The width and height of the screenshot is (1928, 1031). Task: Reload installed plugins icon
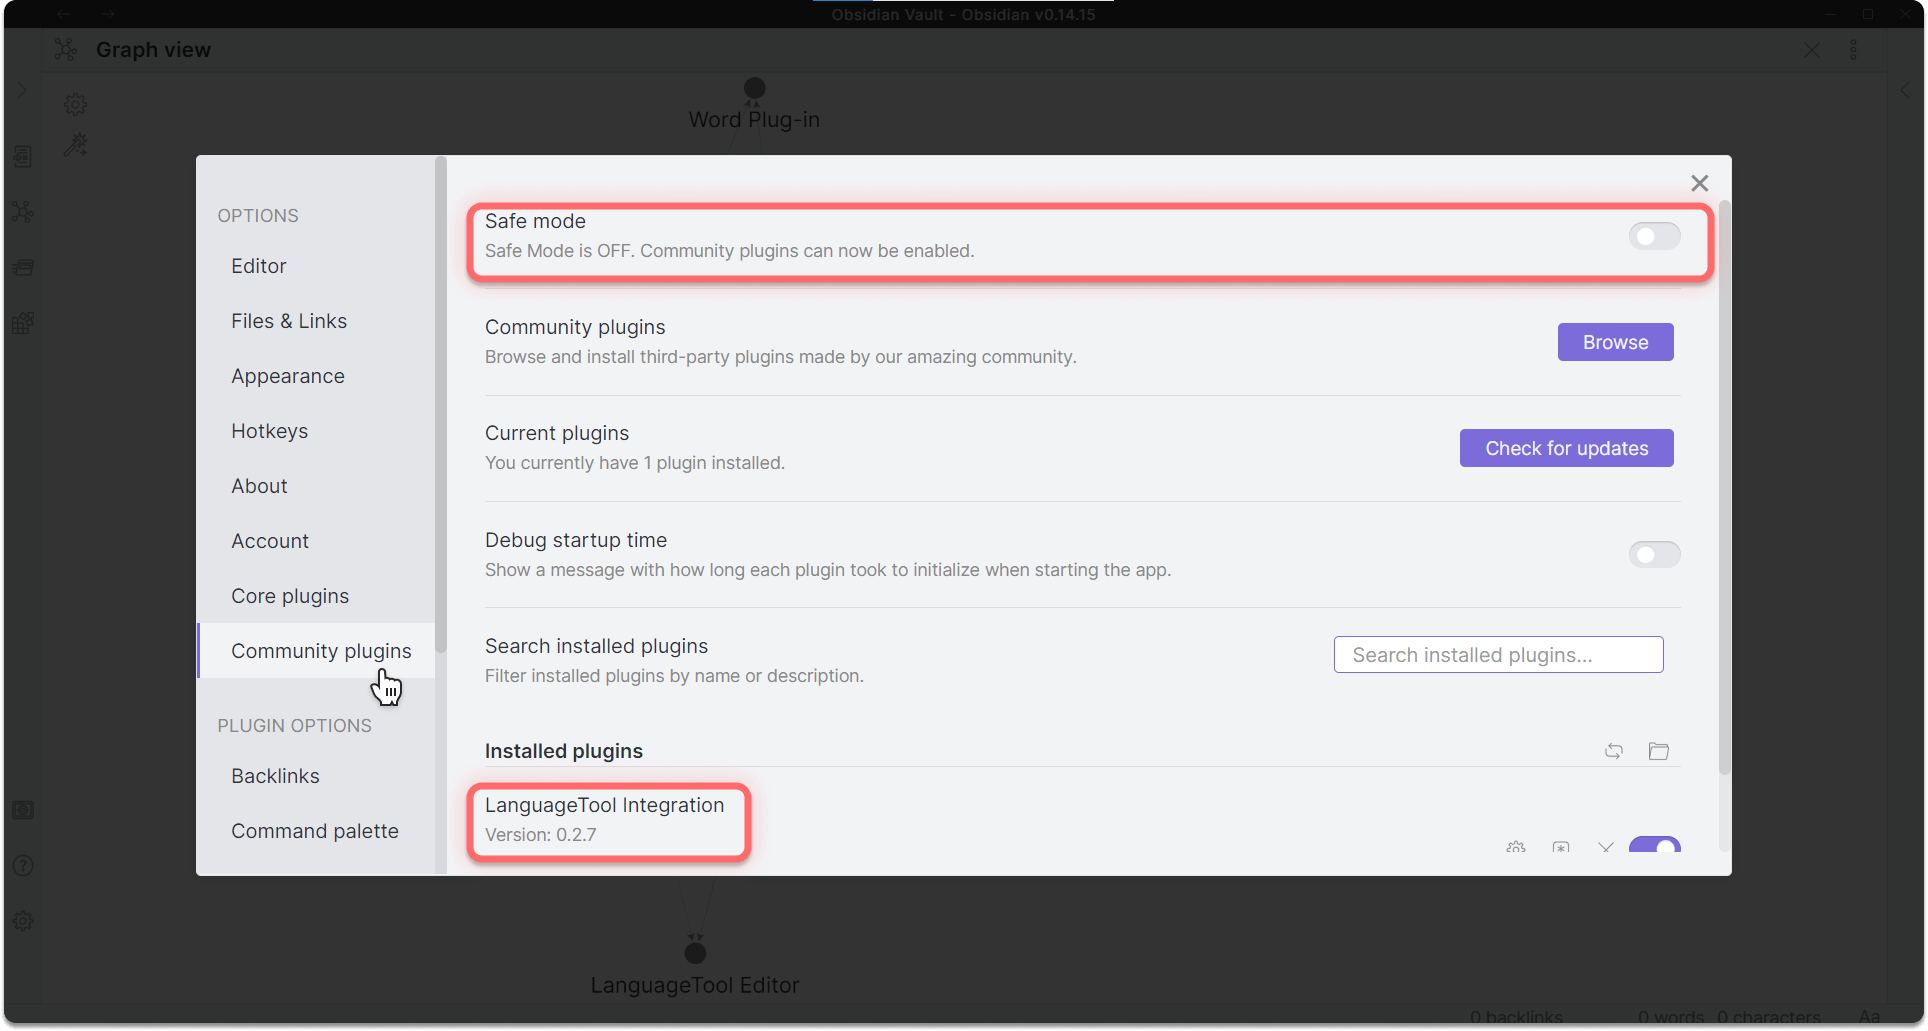[1614, 751]
